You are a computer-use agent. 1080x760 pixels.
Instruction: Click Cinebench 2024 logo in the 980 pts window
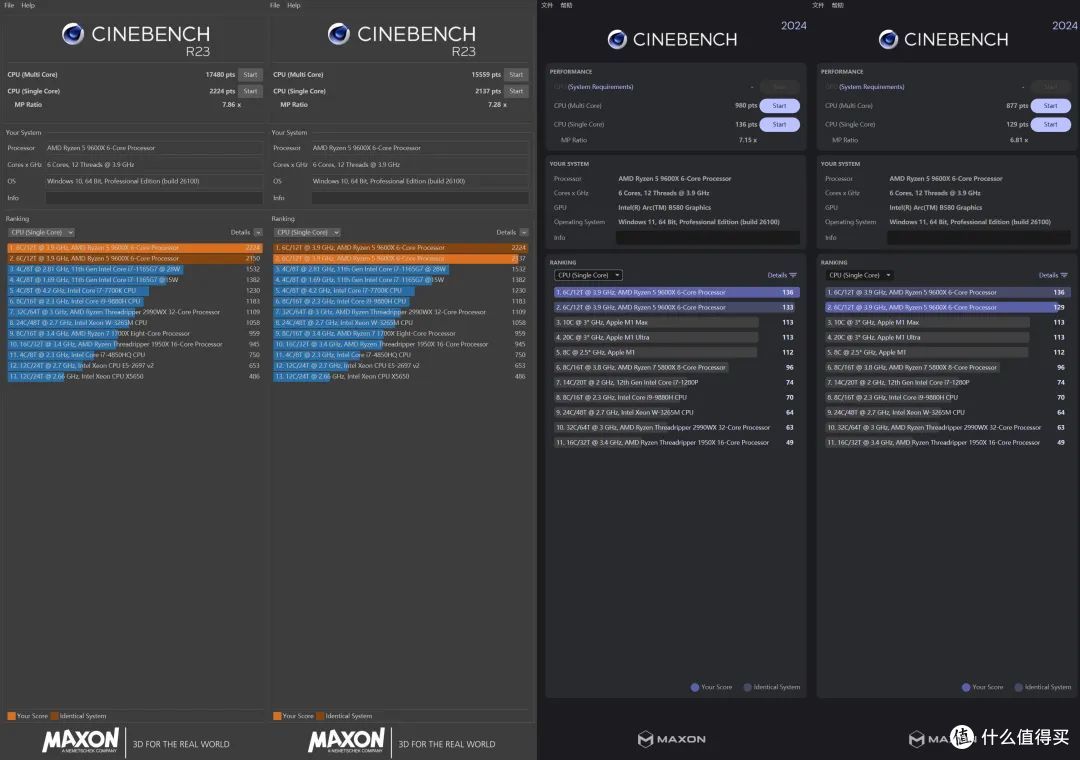point(672,39)
